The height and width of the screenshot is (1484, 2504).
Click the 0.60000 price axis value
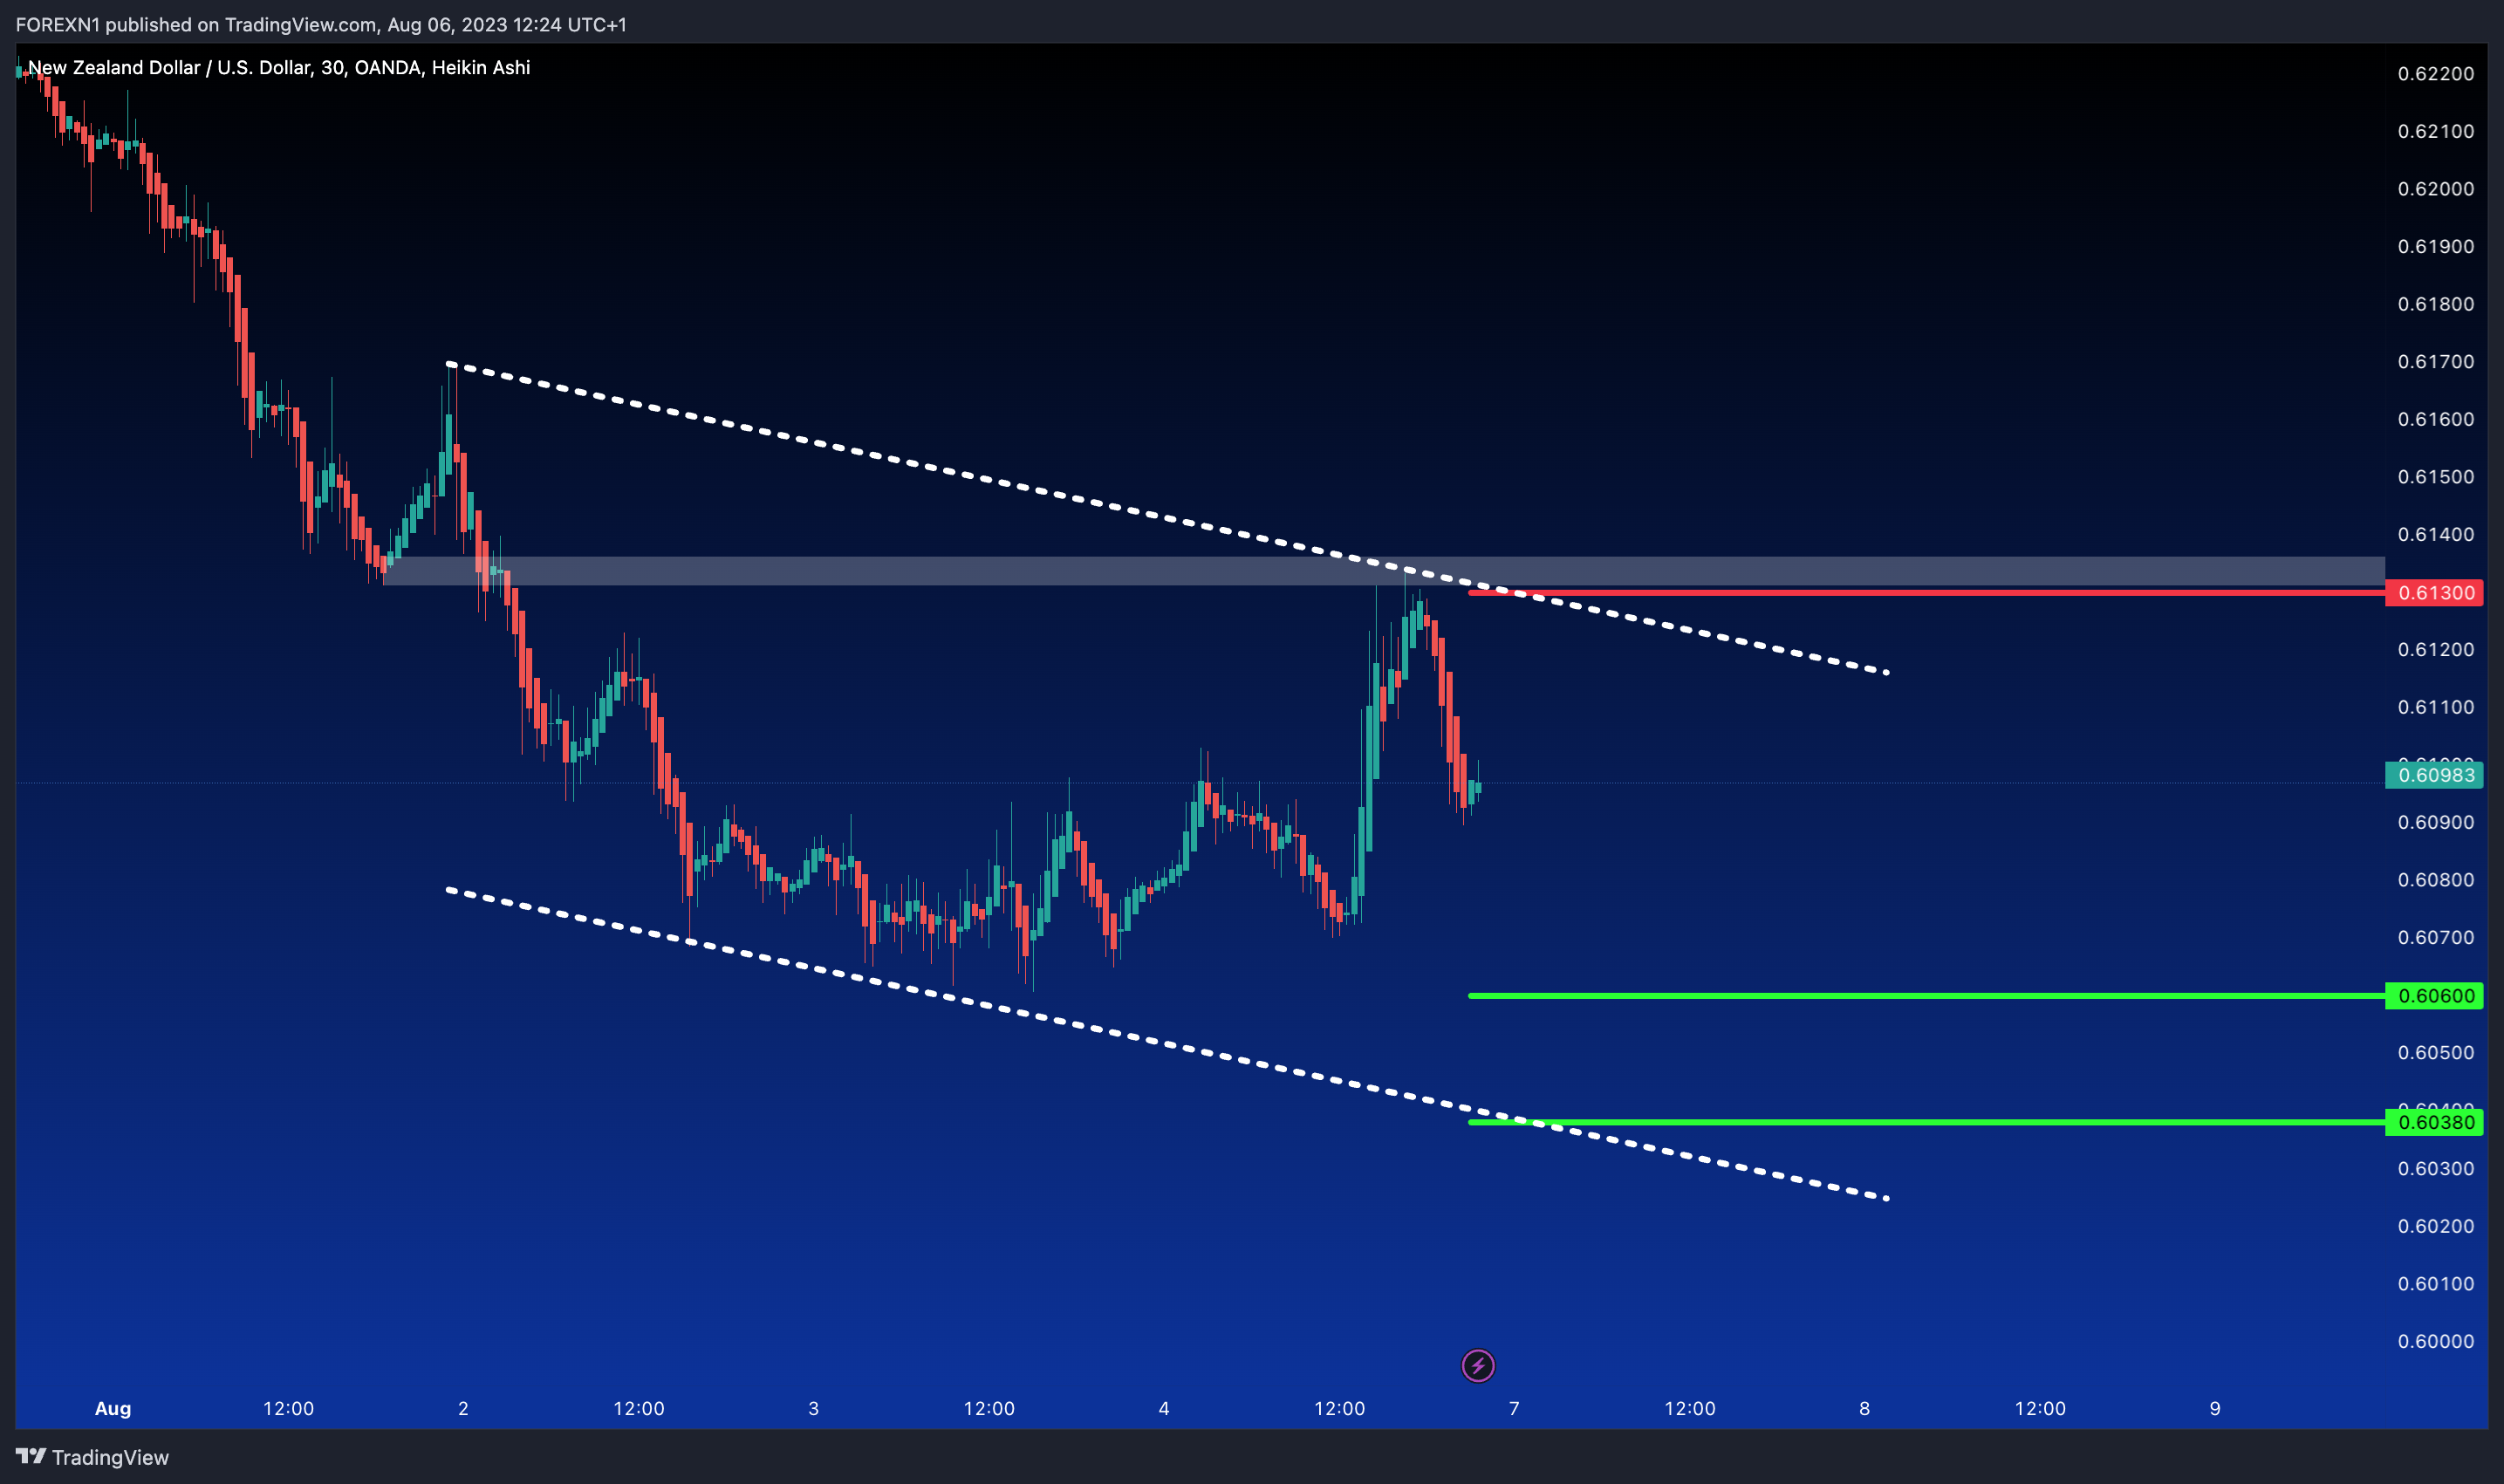click(x=2436, y=1341)
